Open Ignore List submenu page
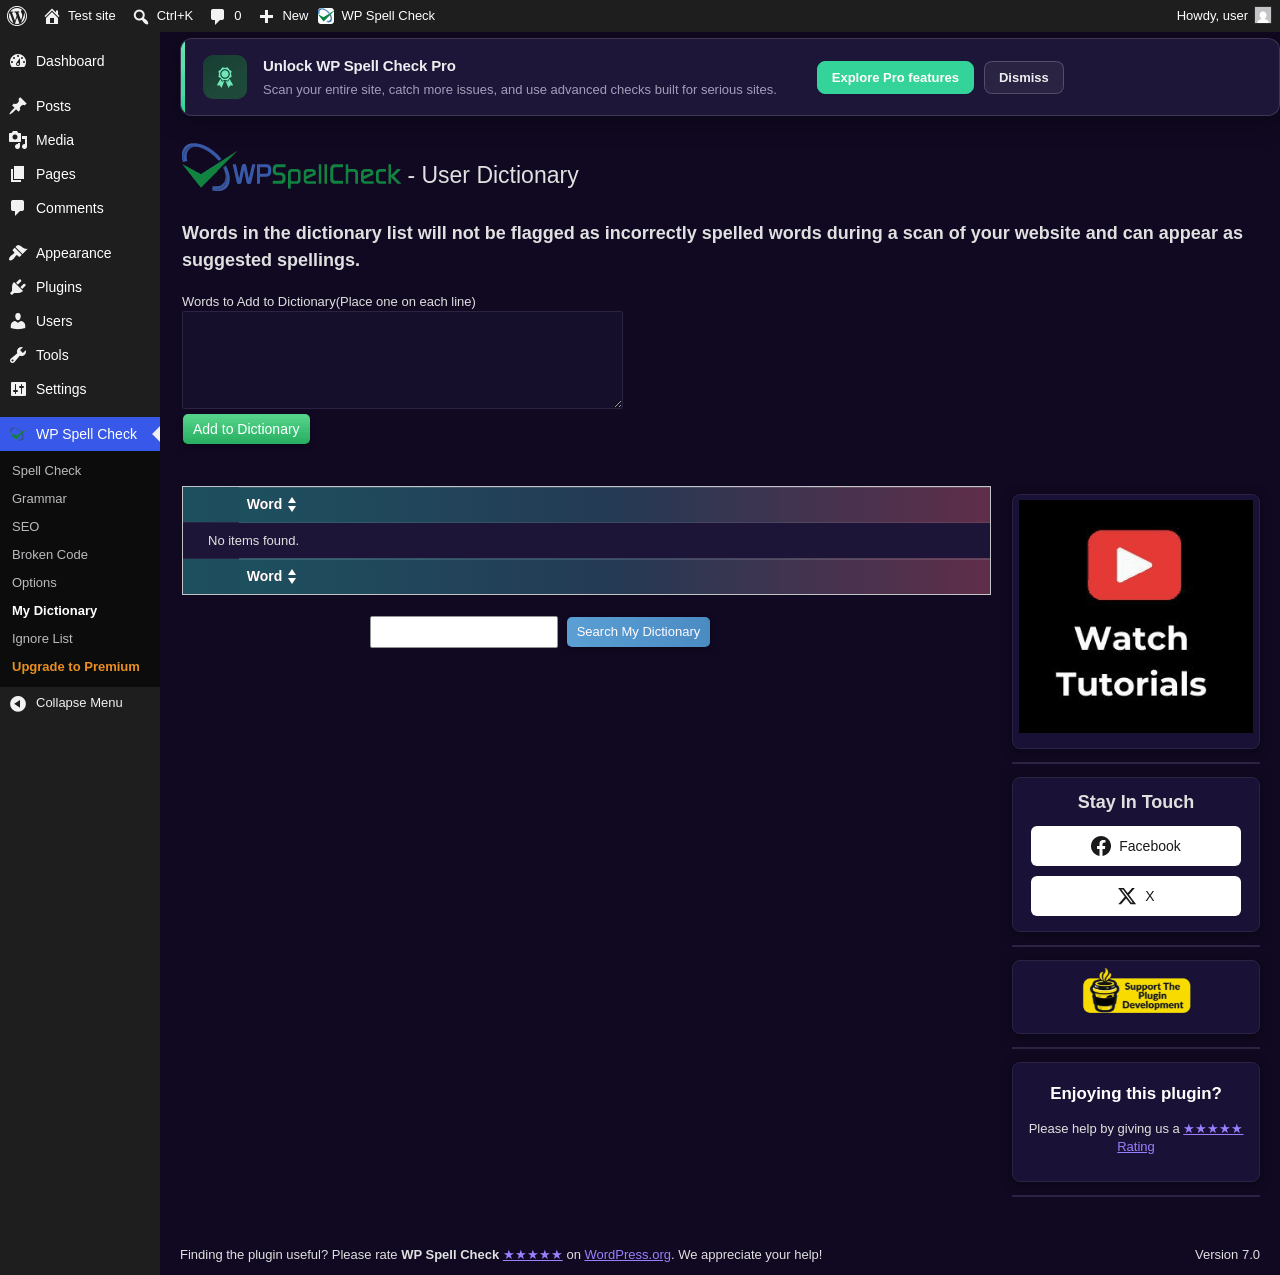The height and width of the screenshot is (1275, 1280). click(x=43, y=639)
